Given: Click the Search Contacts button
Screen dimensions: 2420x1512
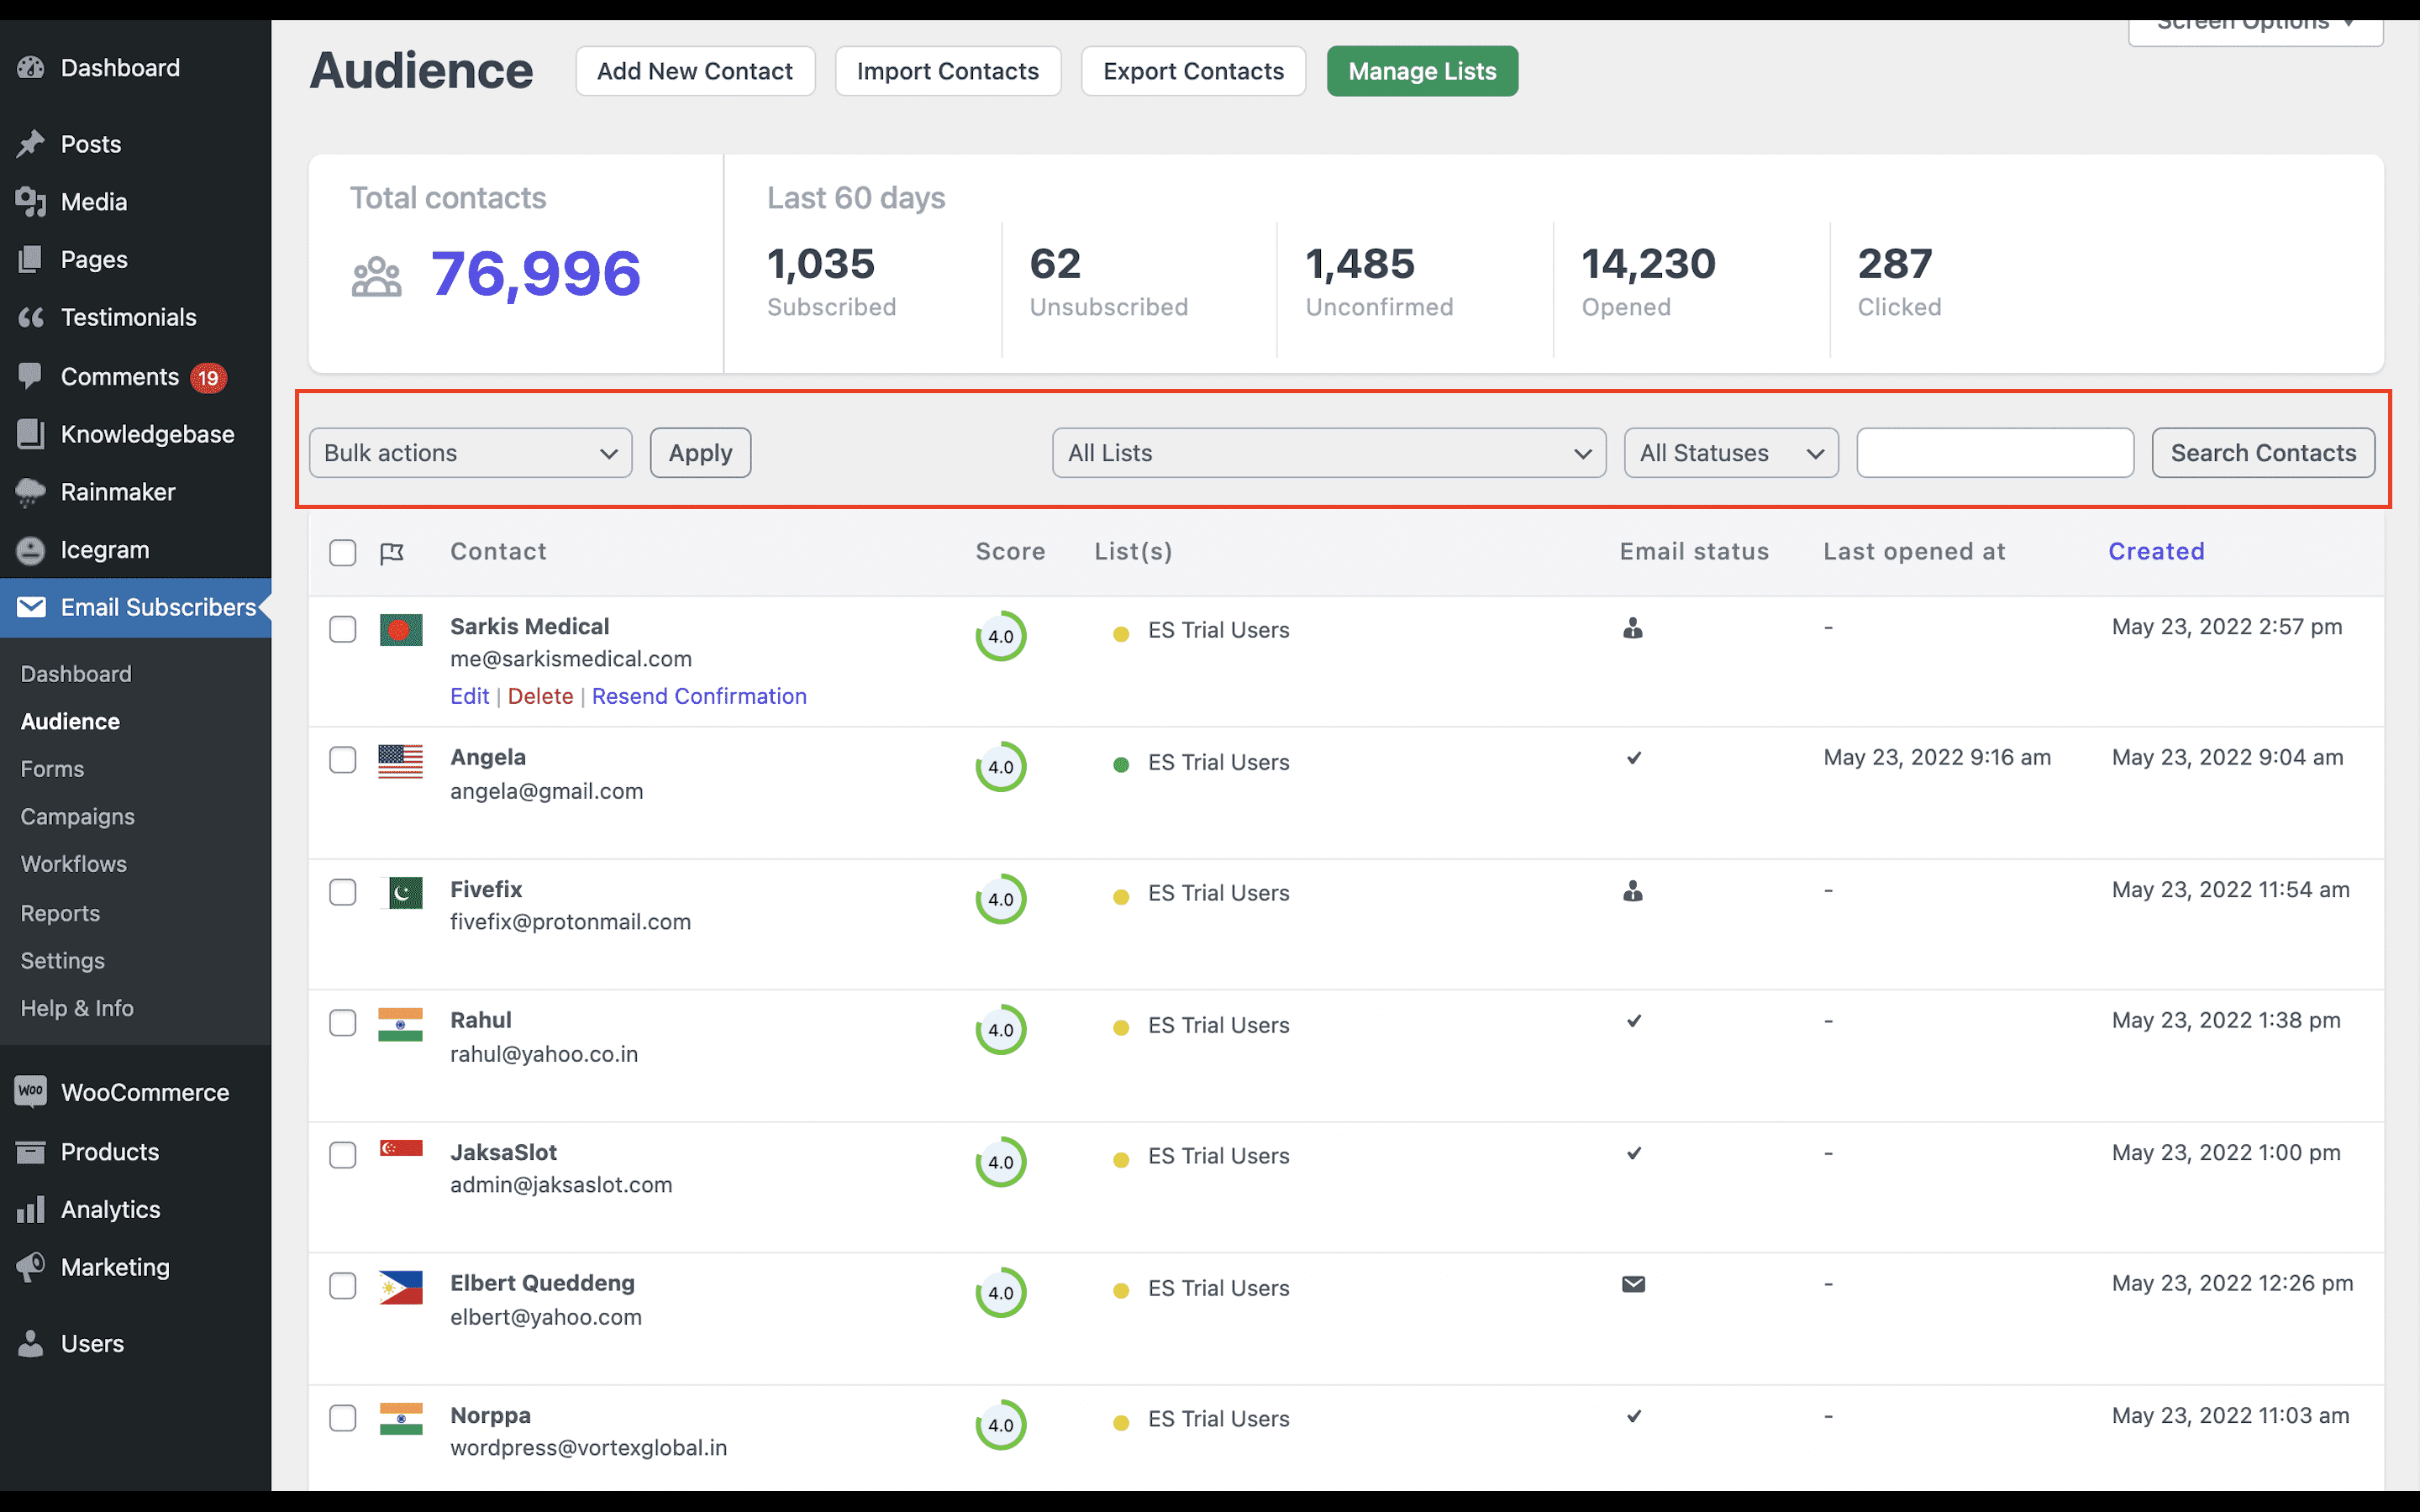Looking at the screenshot, I should pos(2263,451).
